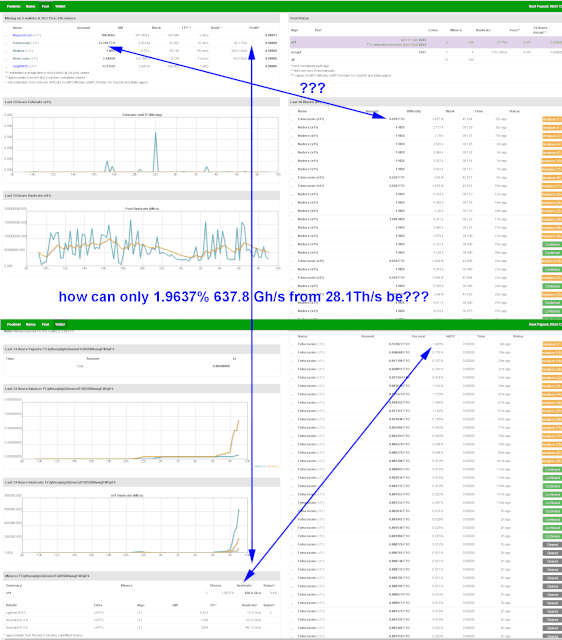This screenshot has width=562, height=640.
Task: Open Wallet in upper page navigation bar
Action: [x=60, y=7]
